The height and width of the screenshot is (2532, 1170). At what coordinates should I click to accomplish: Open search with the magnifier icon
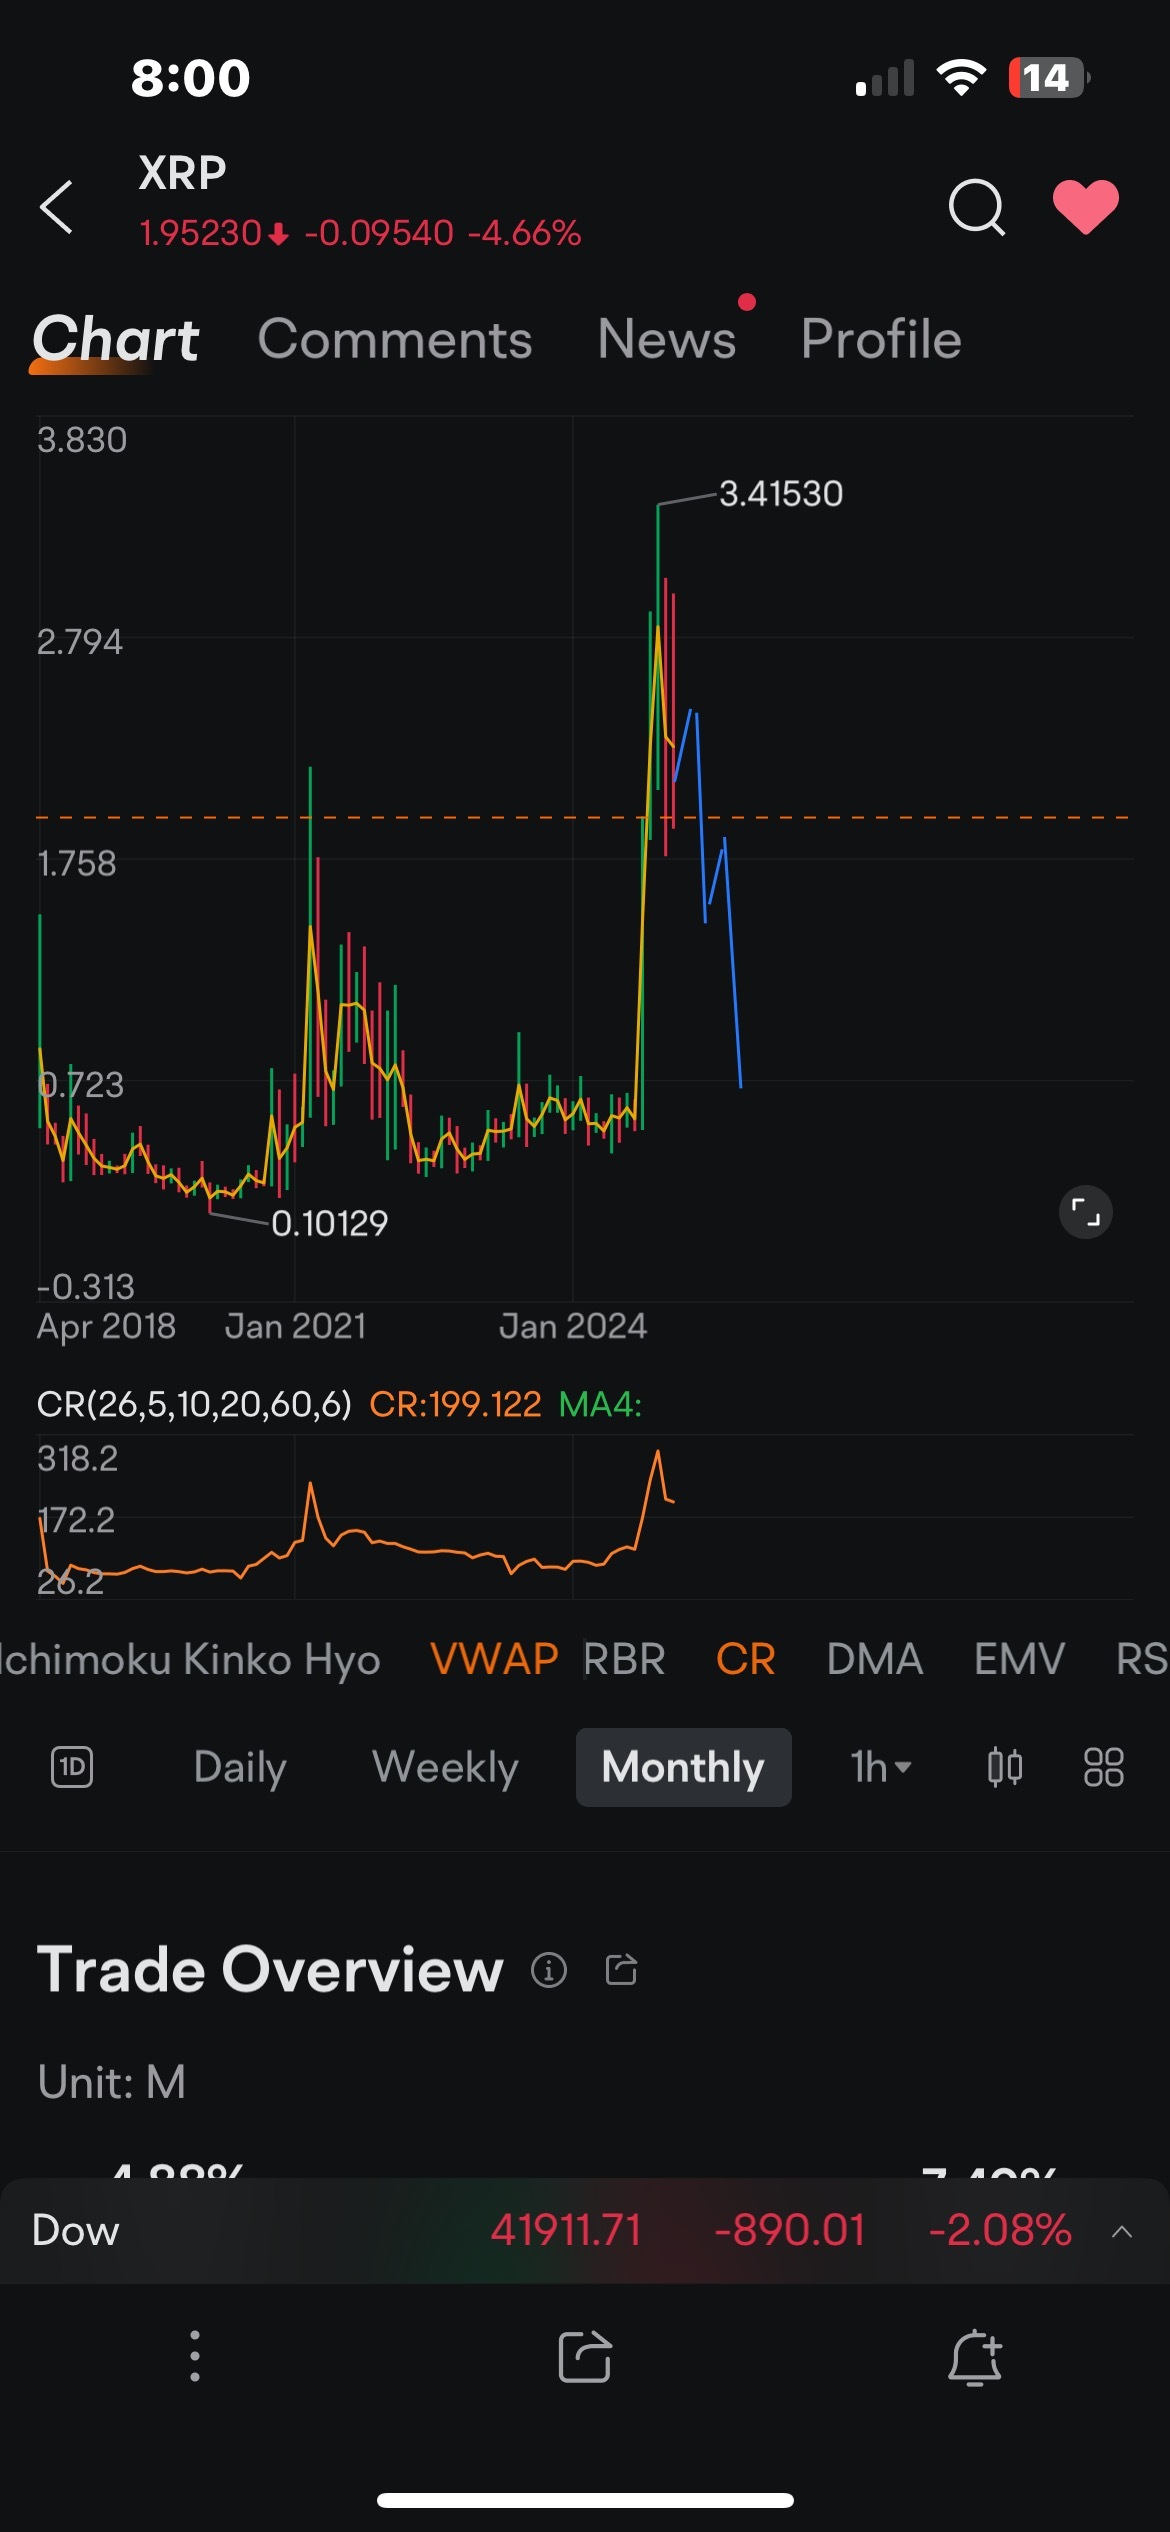point(976,207)
